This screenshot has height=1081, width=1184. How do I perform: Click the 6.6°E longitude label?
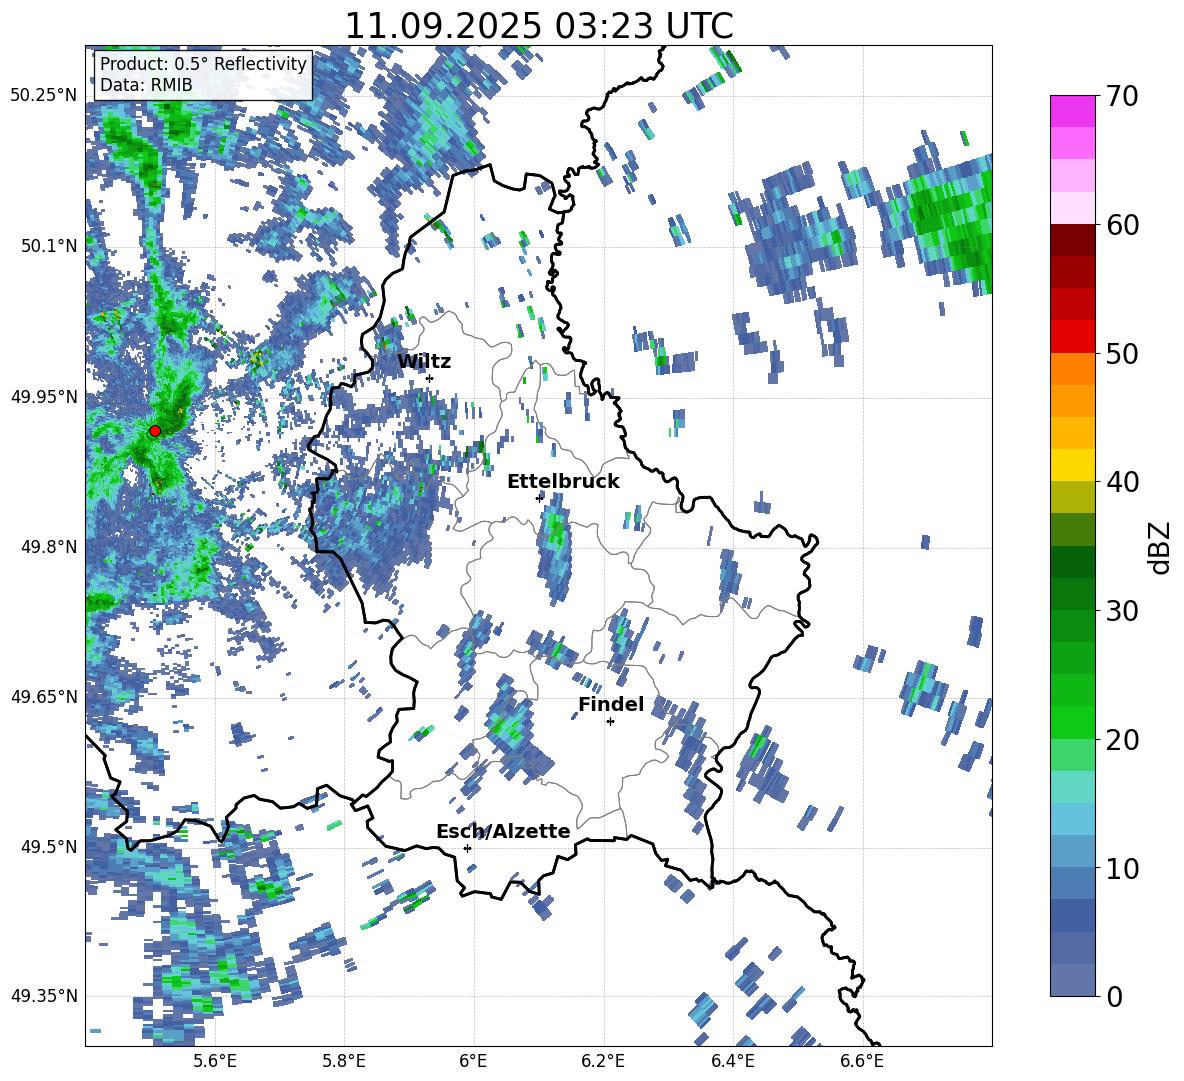pyautogui.click(x=862, y=1061)
